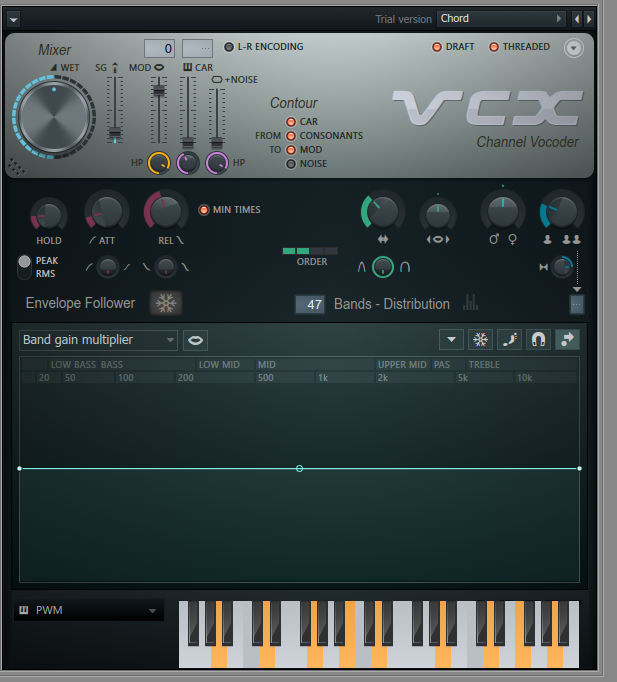The width and height of the screenshot is (617, 682).
Task: Toggle Contour MOD option
Action: point(304,150)
